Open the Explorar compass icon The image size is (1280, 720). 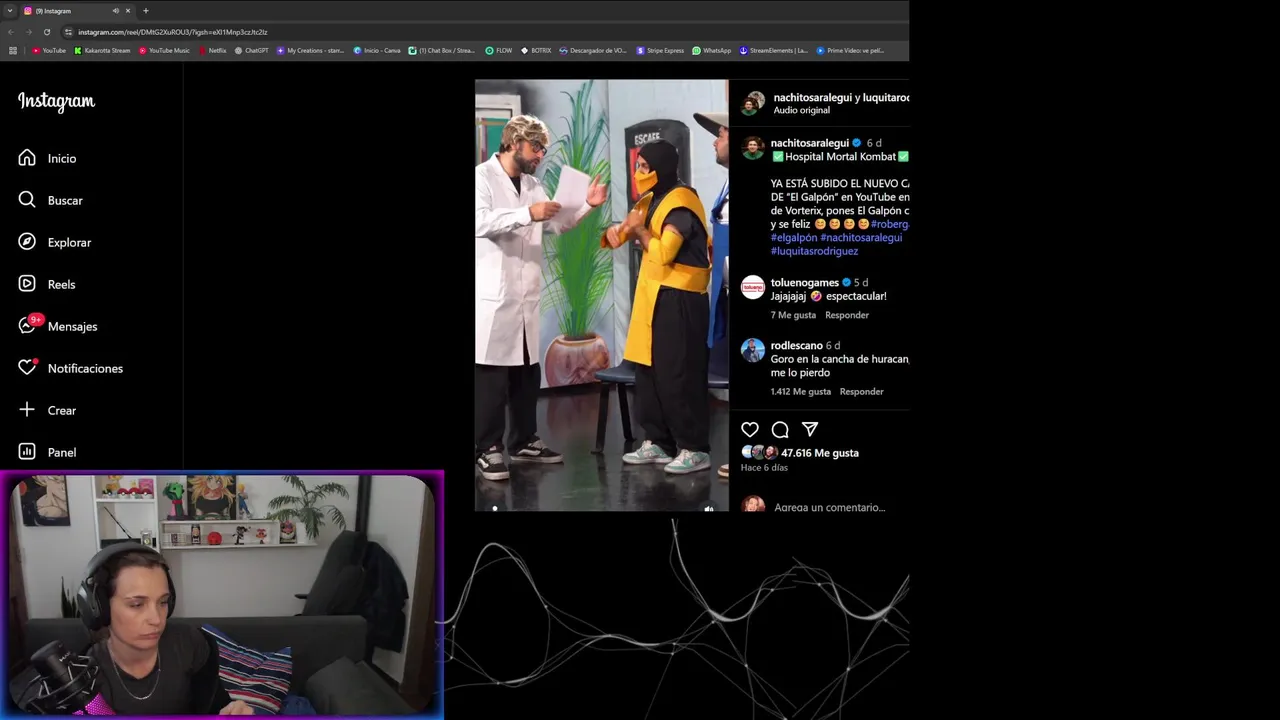(27, 242)
